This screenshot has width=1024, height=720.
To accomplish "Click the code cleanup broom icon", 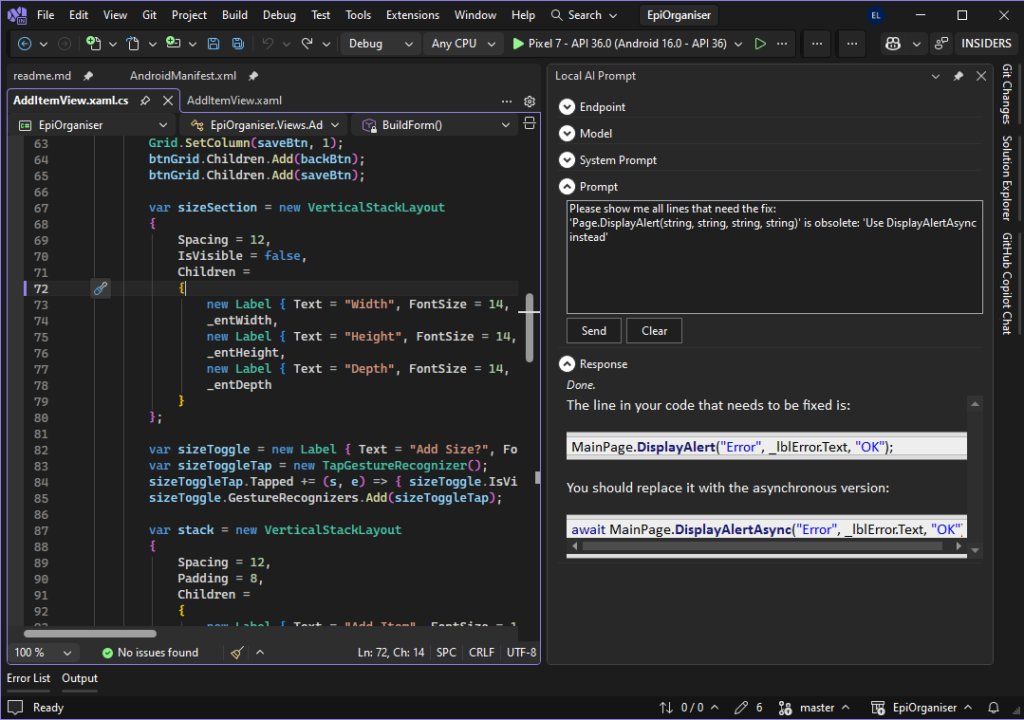I will [237, 652].
